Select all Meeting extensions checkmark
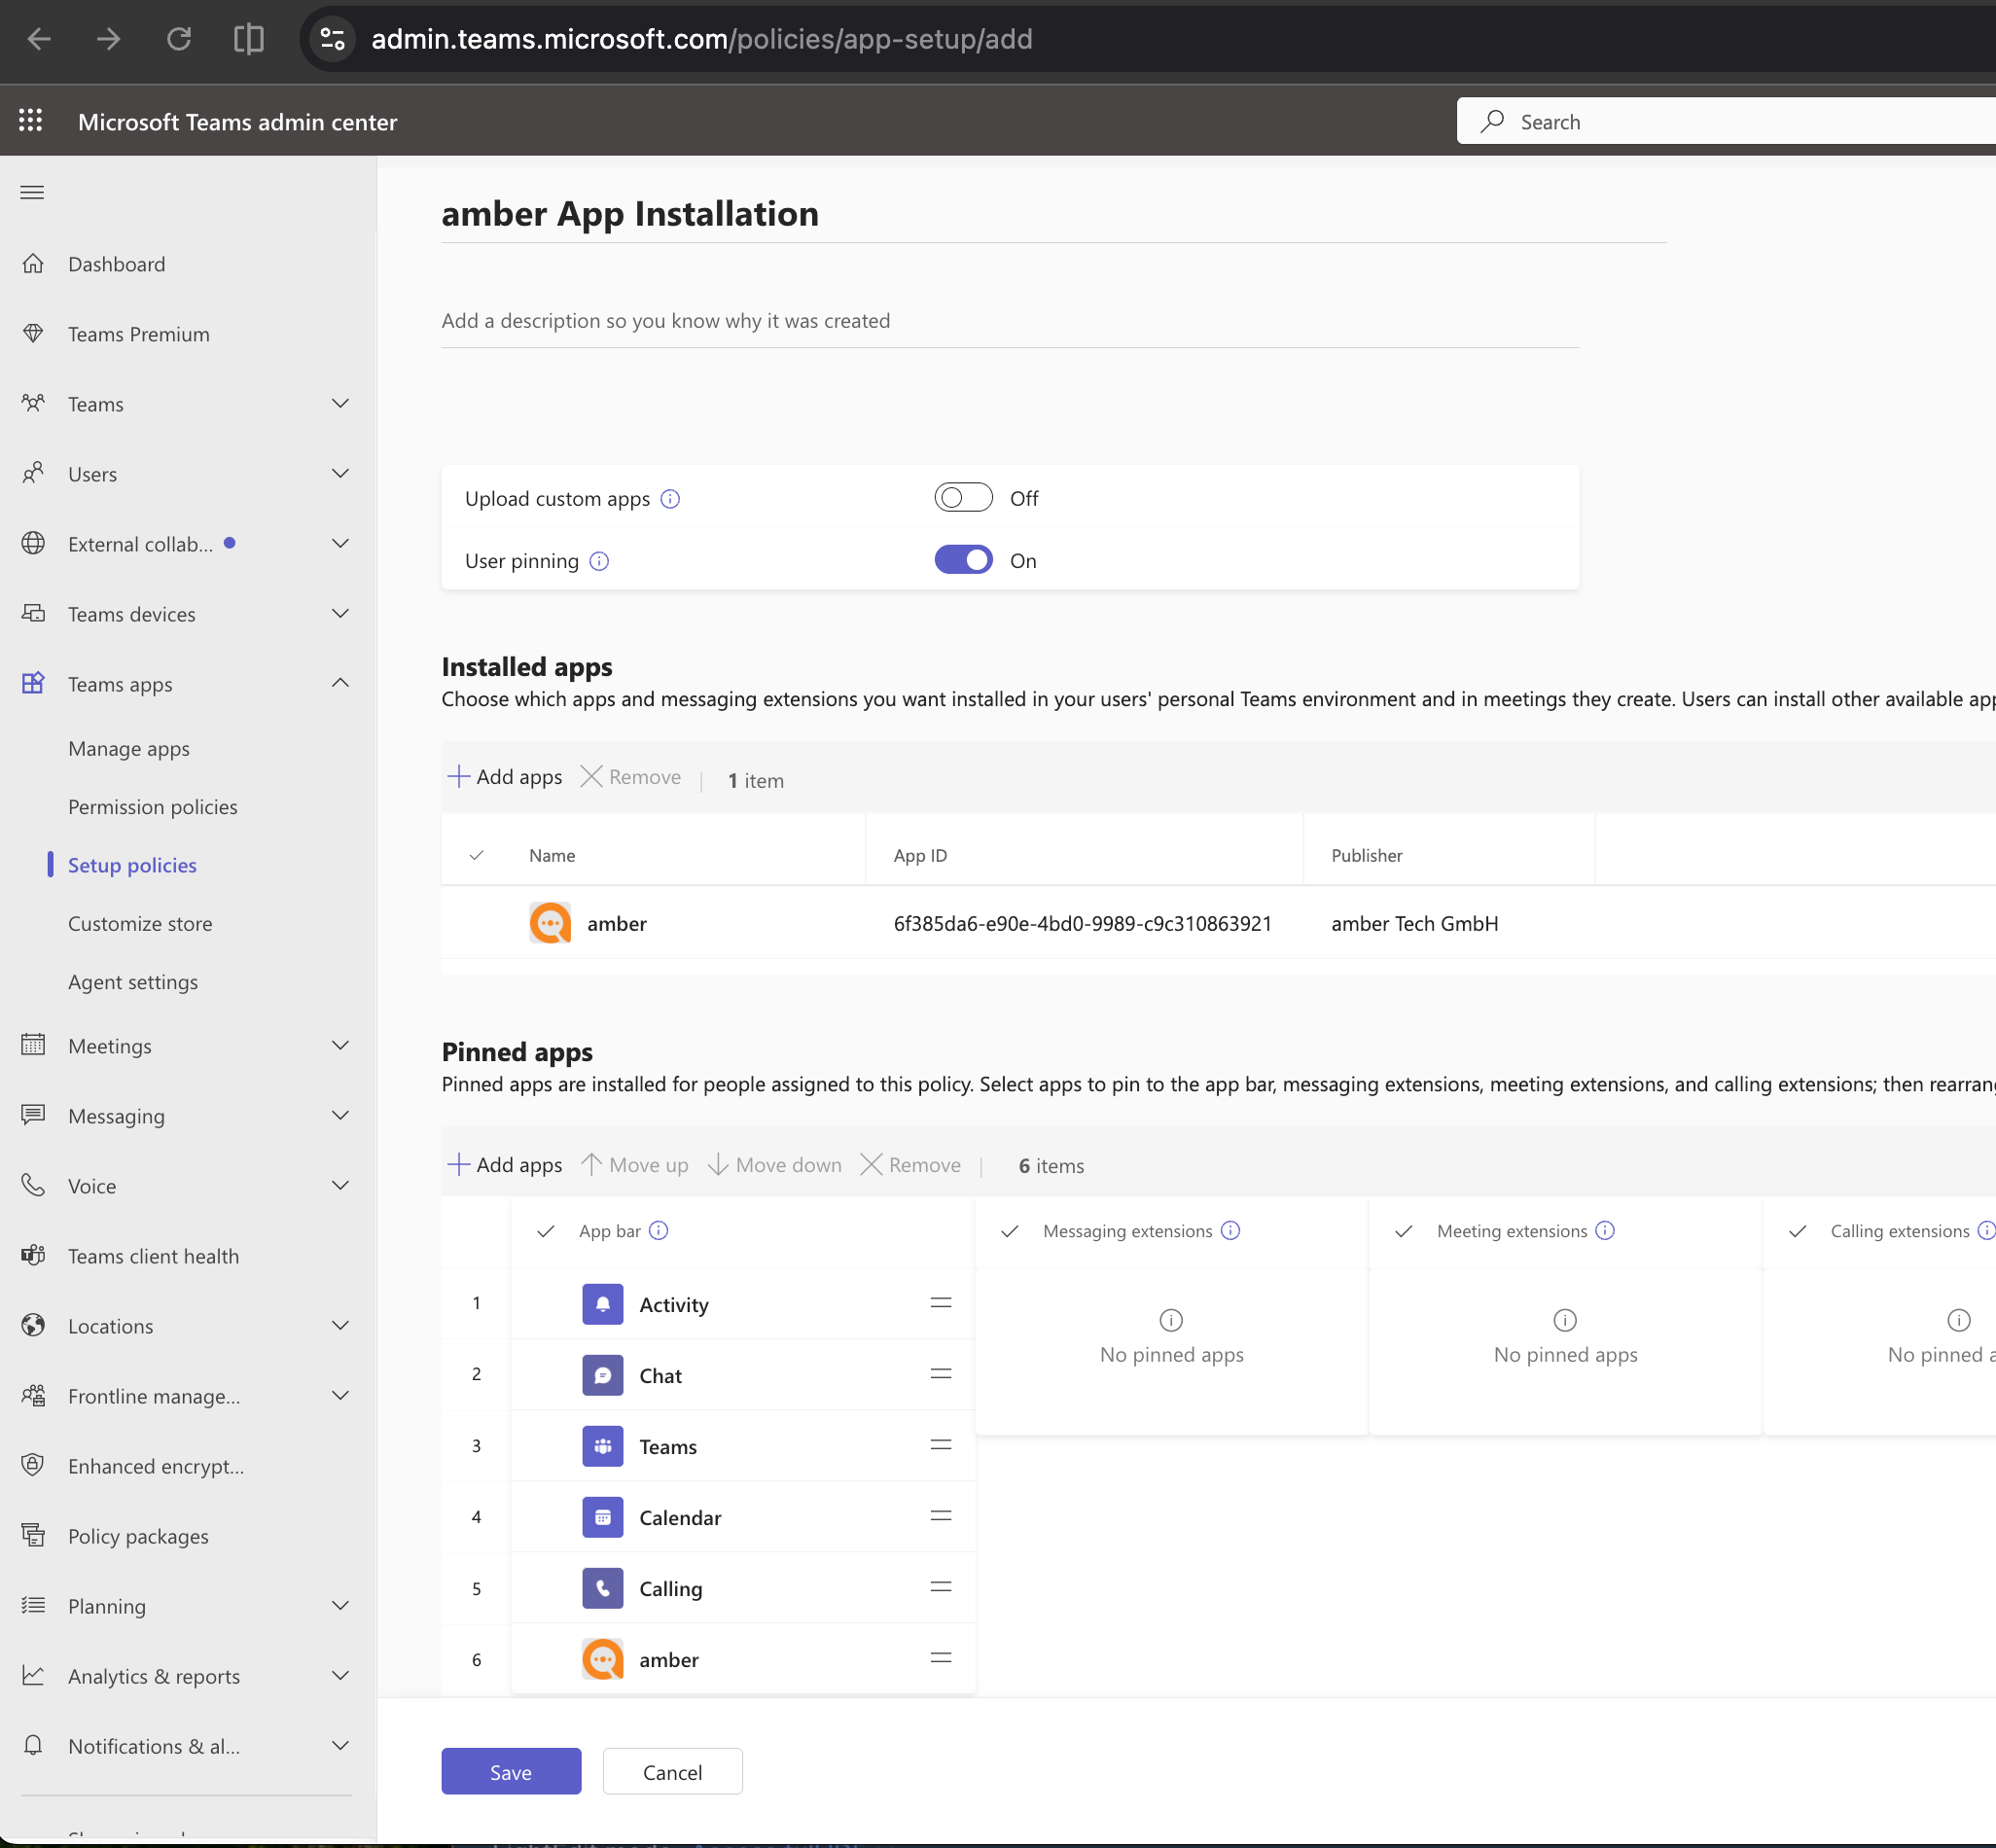 click(x=1404, y=1231)
